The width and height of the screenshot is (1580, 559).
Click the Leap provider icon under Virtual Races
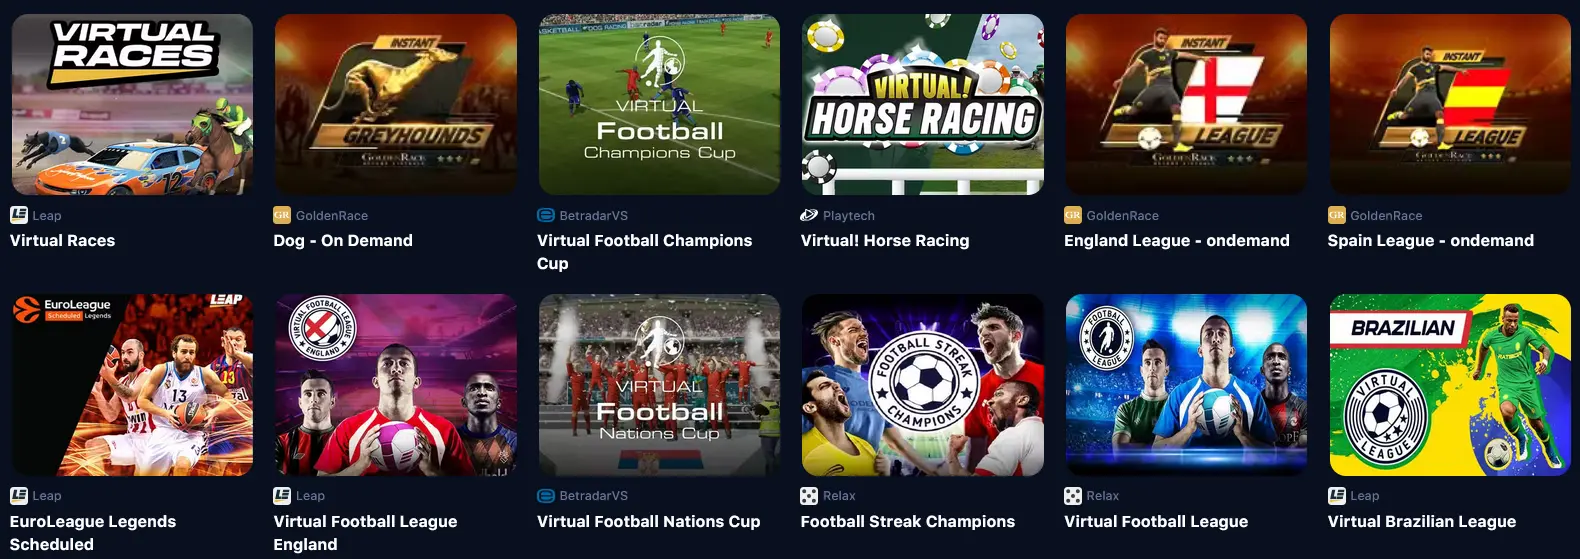pos(19,215)
